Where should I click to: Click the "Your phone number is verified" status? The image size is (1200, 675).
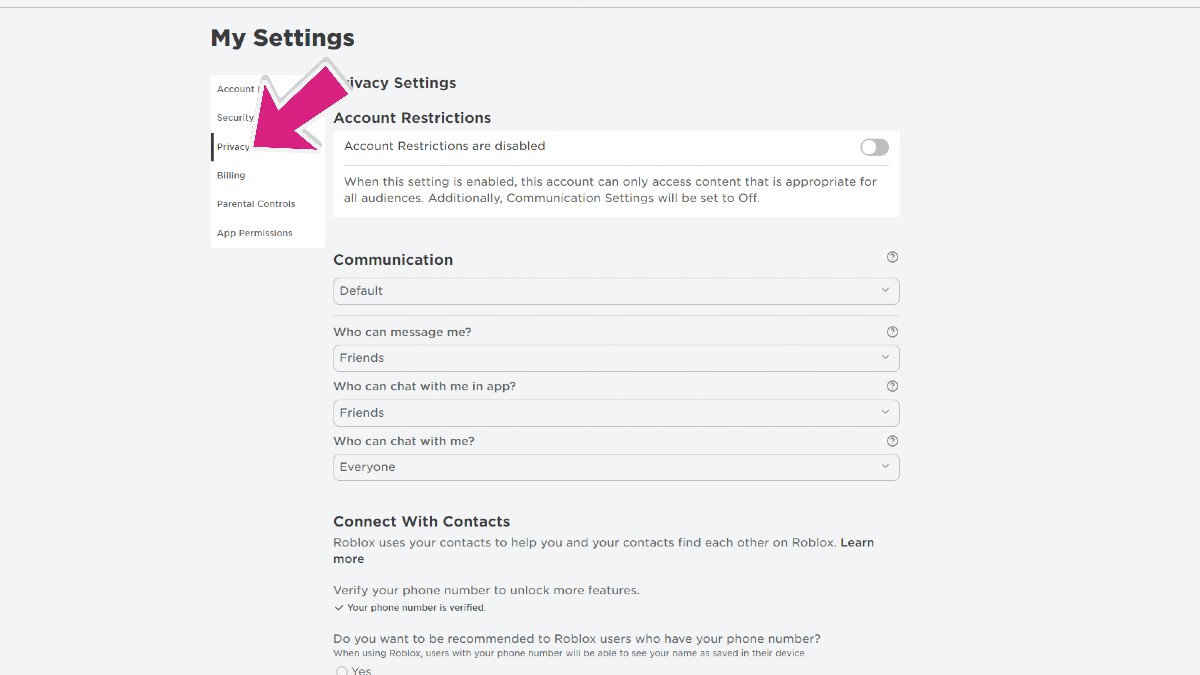[416, 608]
